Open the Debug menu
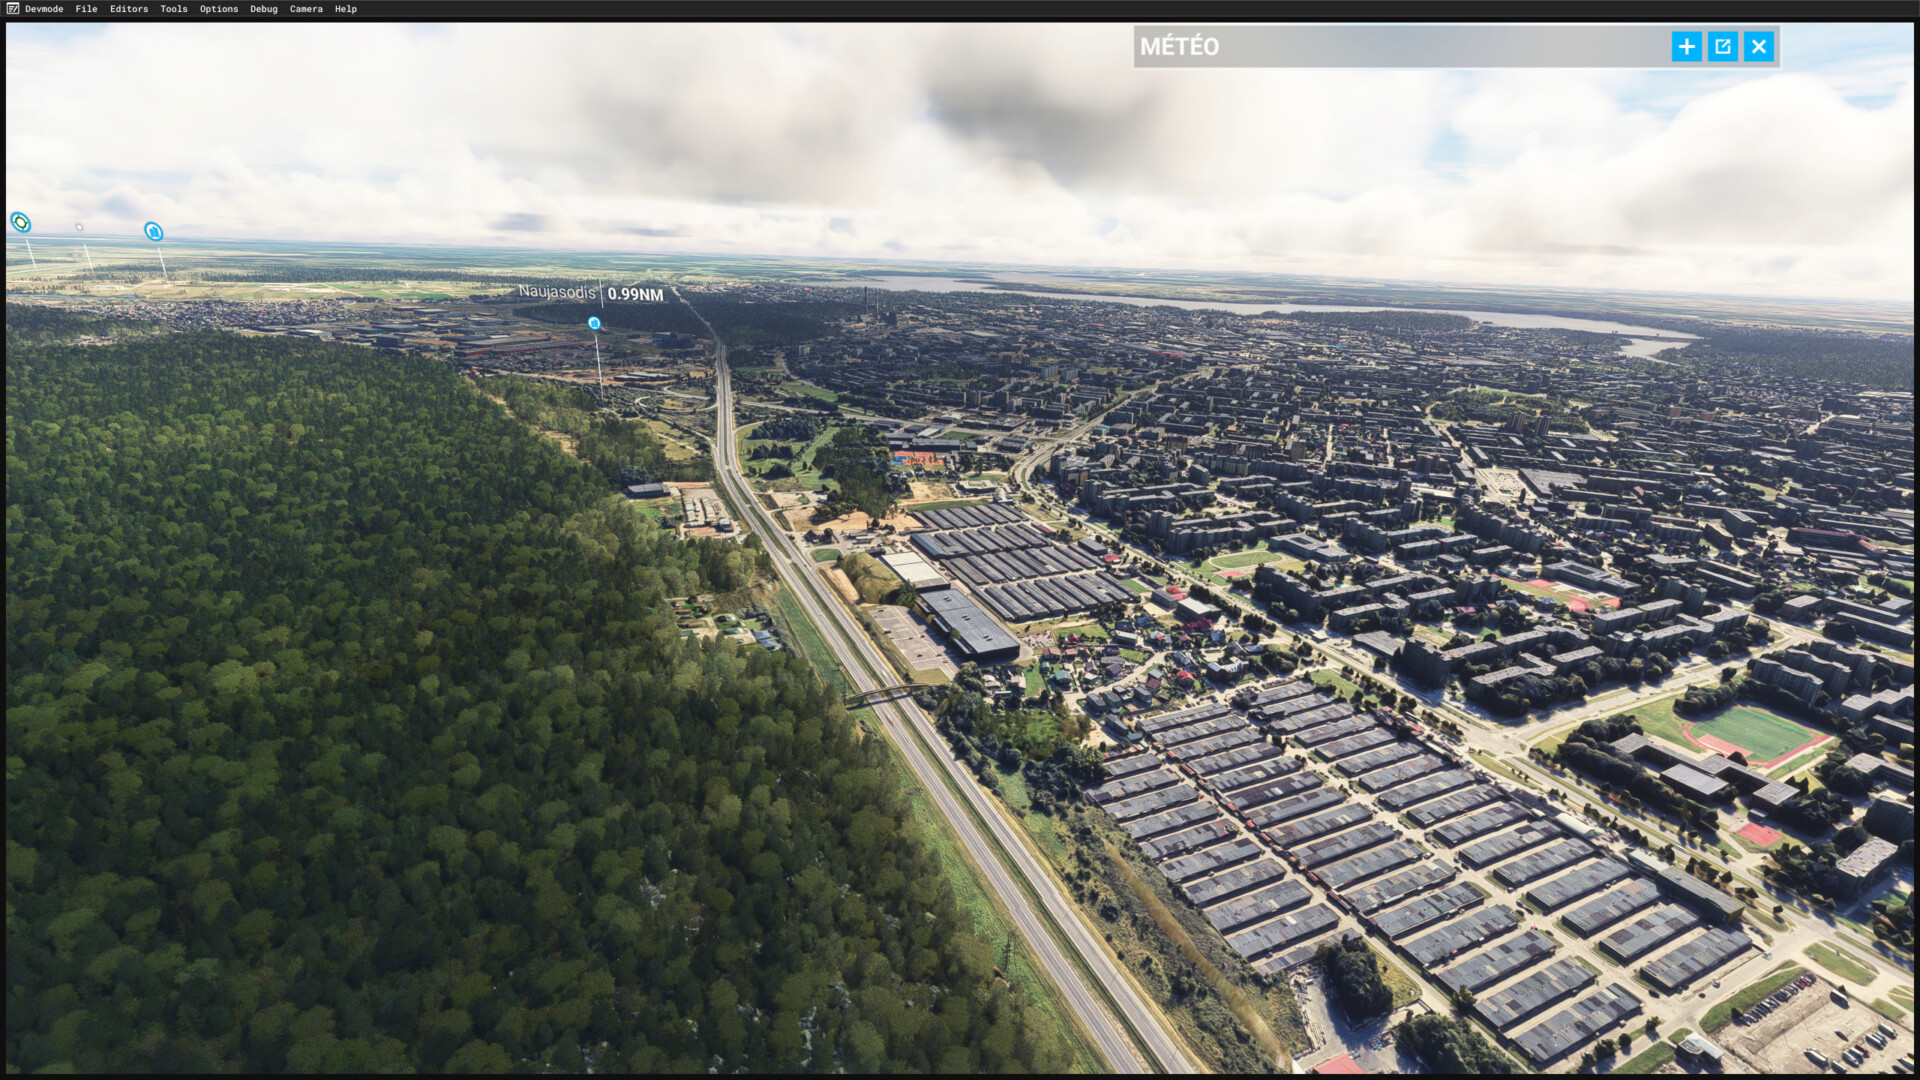The image size is (1920, 1080). pos(264,9)
